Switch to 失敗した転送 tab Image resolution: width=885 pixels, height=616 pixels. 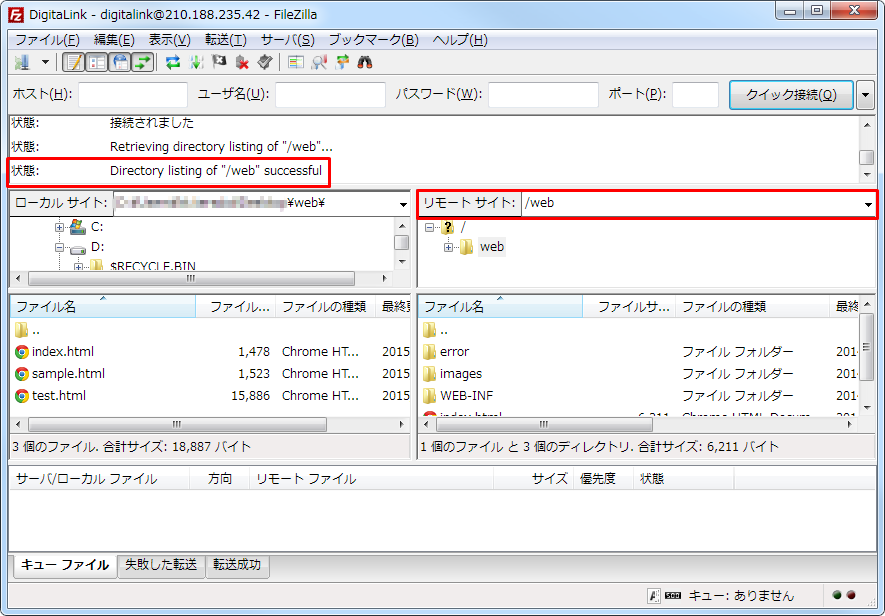point(161,565)
